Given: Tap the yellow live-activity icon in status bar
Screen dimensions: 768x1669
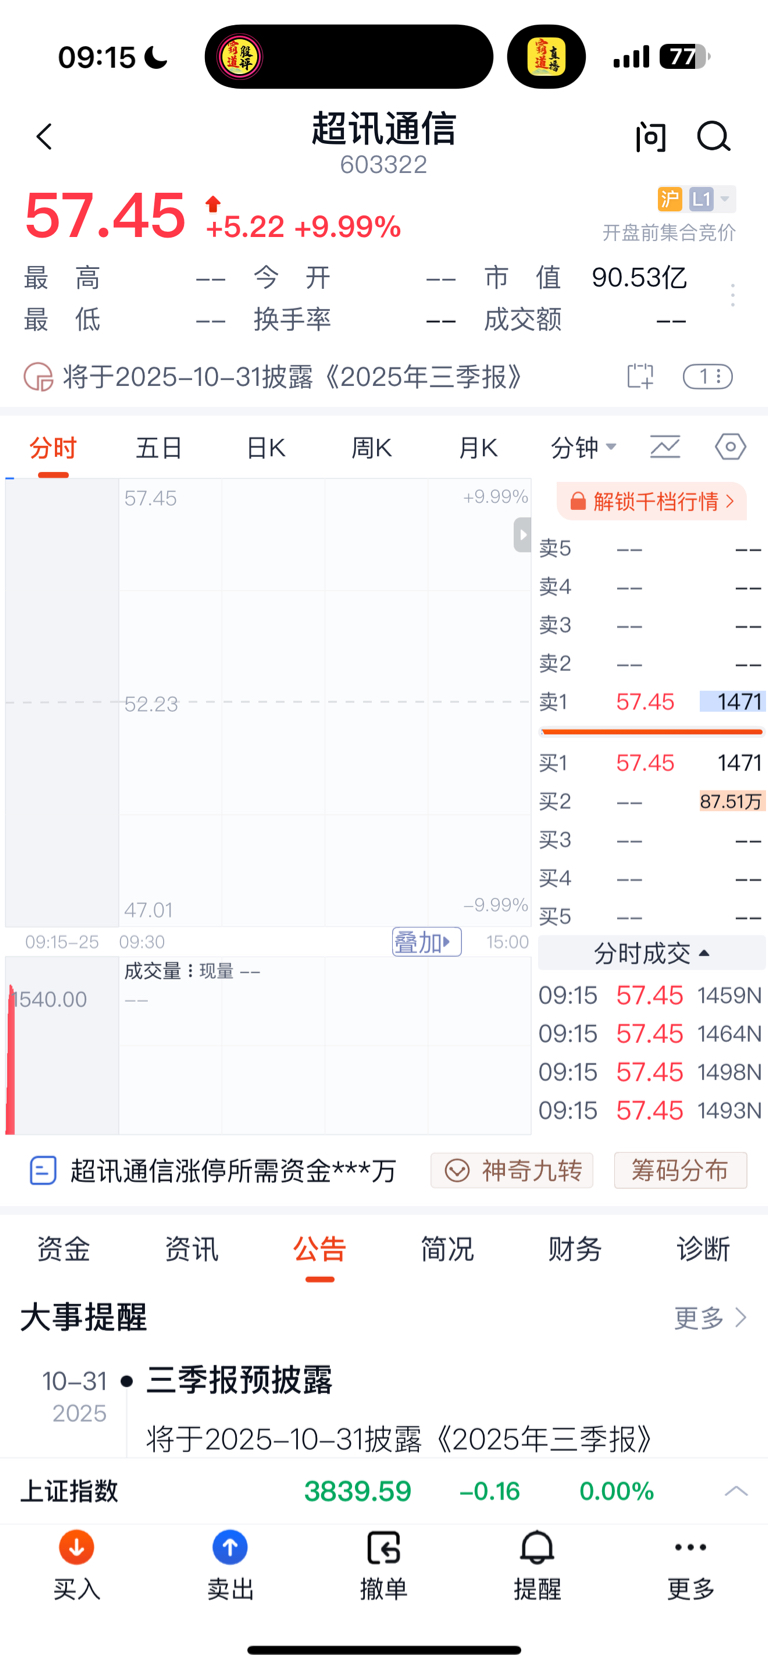Looking at the screenshot, I should (x=546, y=57).
